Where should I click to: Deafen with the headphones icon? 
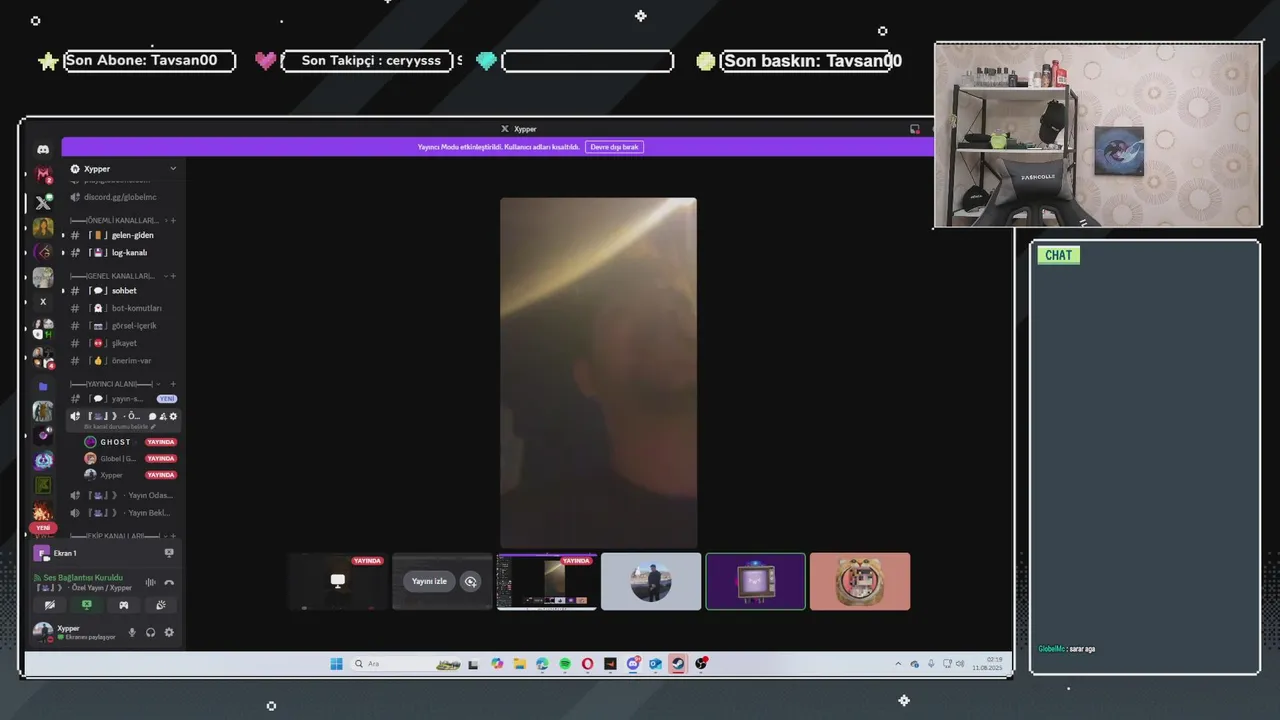coord(150,632)
